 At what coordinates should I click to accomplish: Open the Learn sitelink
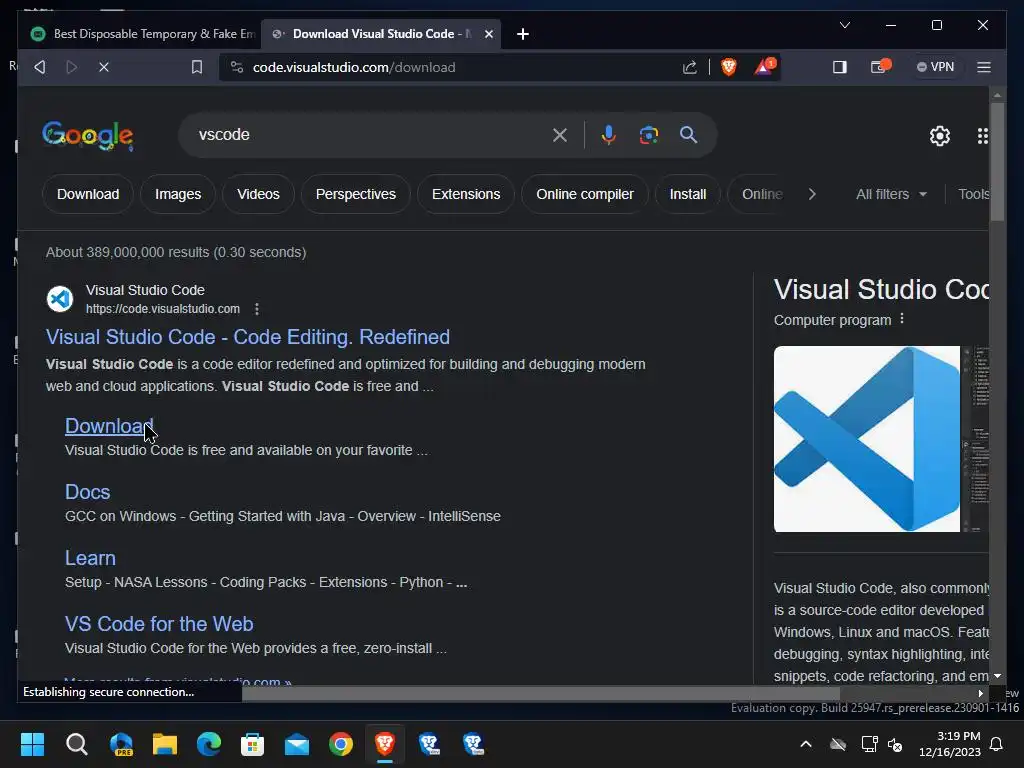click(90, 558)
